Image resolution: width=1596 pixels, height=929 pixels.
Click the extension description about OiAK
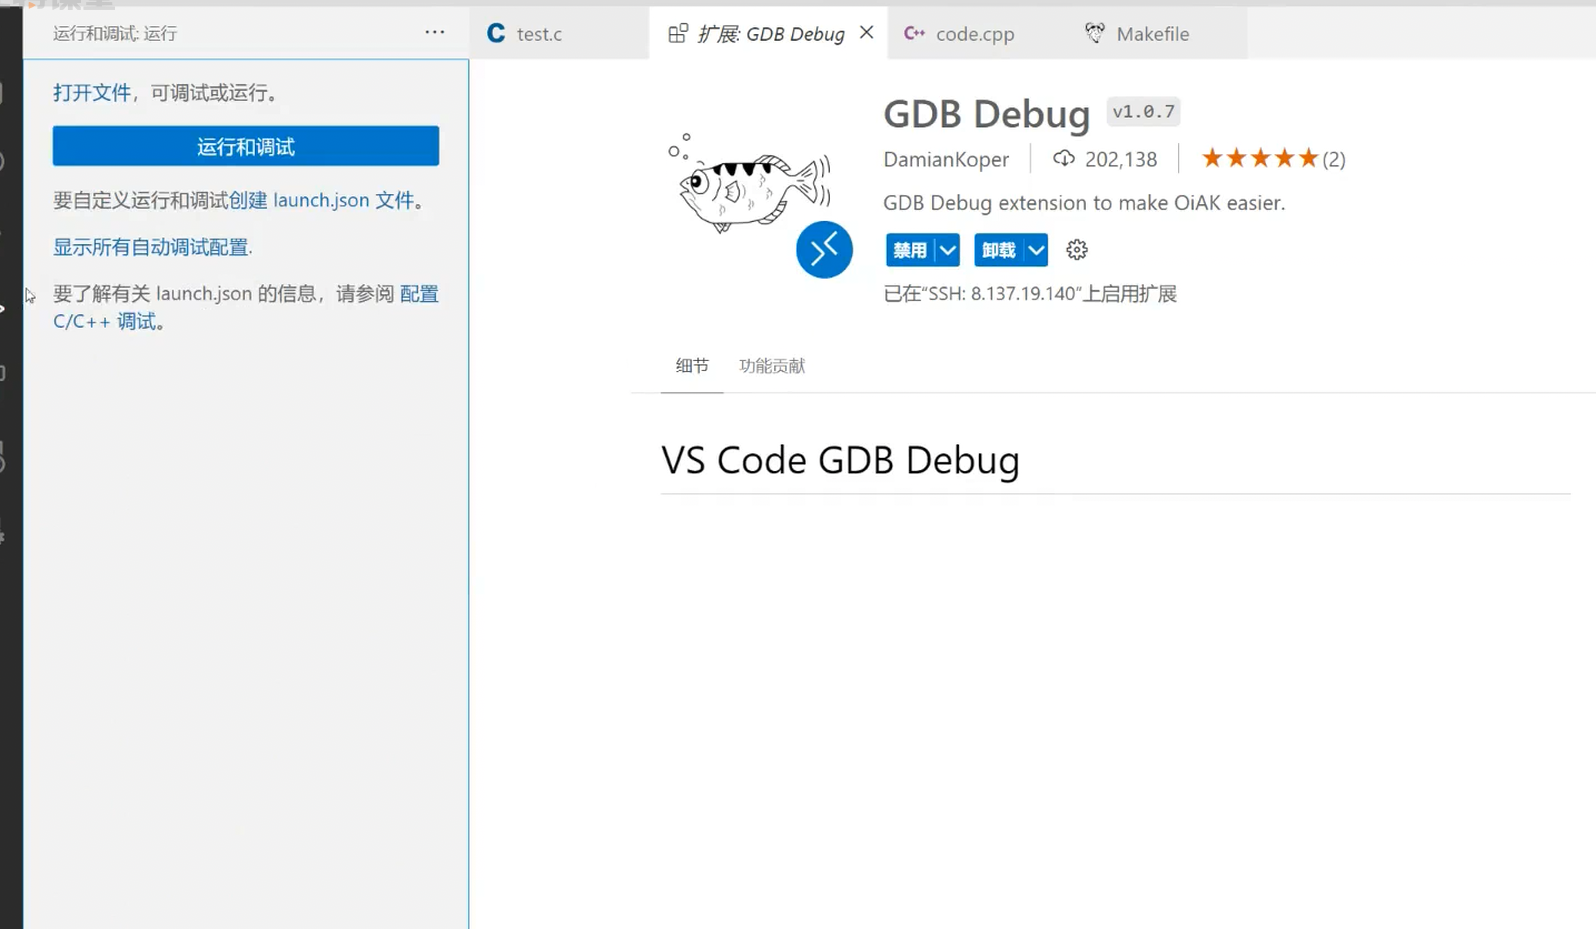click(1084, 203)
